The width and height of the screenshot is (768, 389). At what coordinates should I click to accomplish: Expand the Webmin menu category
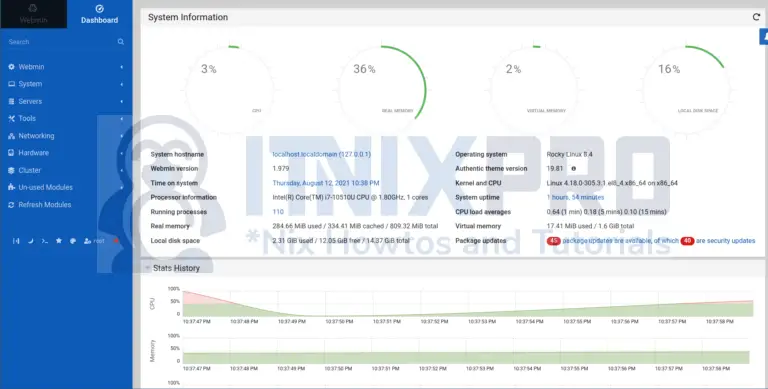coord(66,67)
